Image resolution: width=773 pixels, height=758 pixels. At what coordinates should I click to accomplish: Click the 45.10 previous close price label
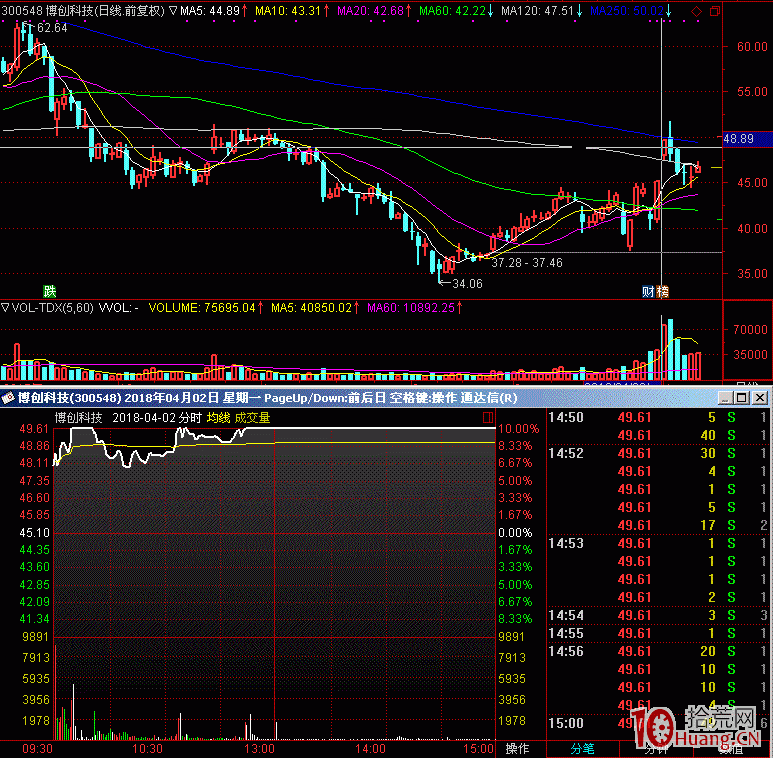point(35,533)
